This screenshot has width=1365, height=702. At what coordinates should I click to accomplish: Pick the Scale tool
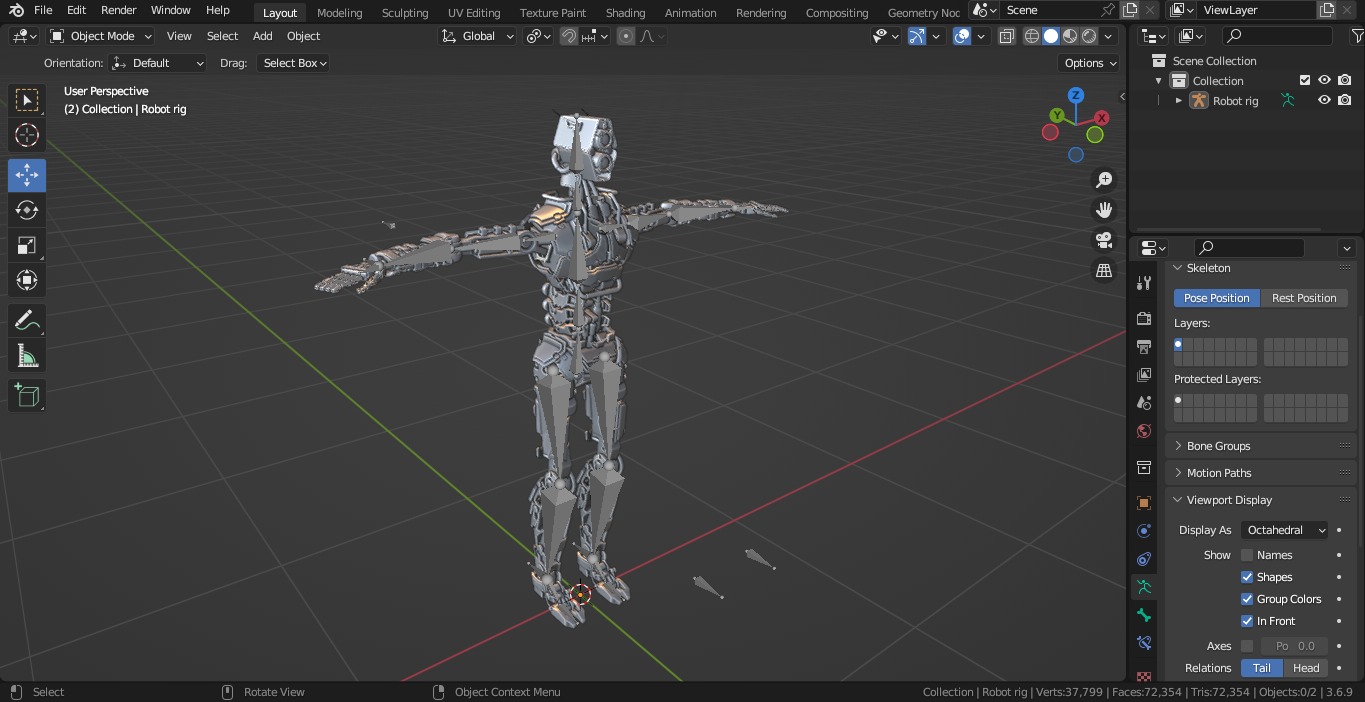click(x=27, y=245)
